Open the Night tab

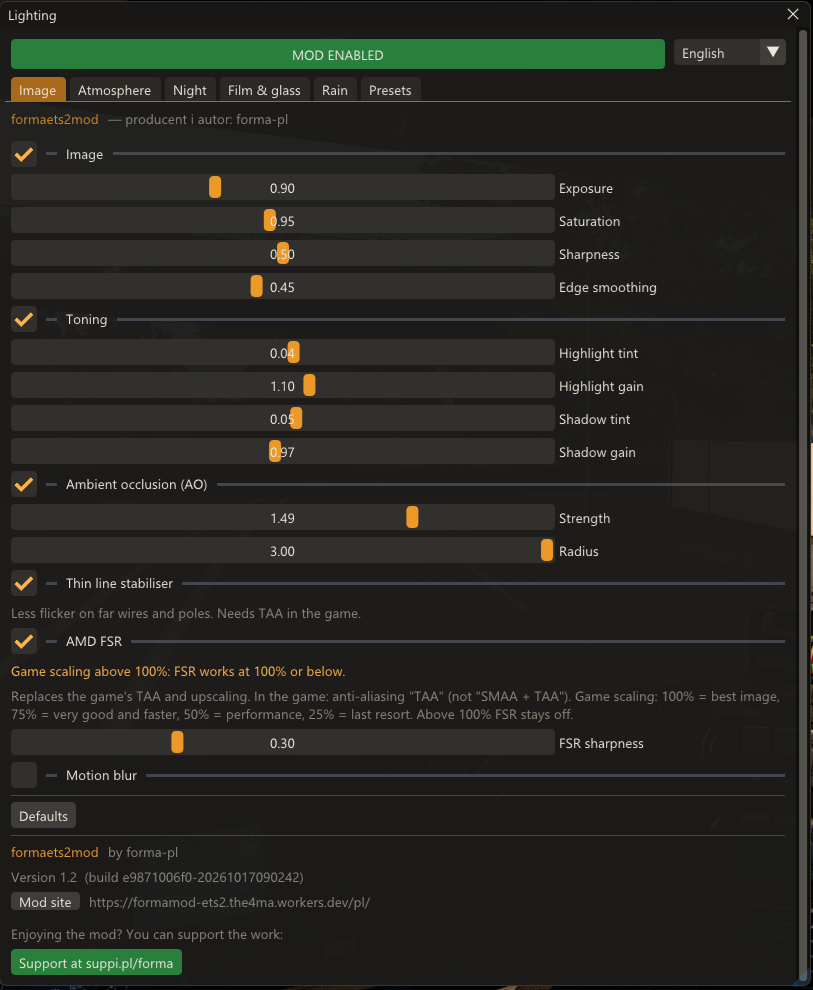click(x=190, y=90)
